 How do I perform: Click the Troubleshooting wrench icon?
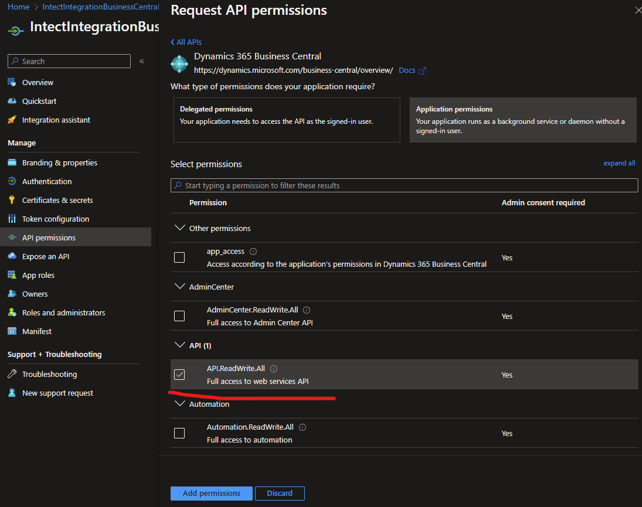click(x=12, y=374)
